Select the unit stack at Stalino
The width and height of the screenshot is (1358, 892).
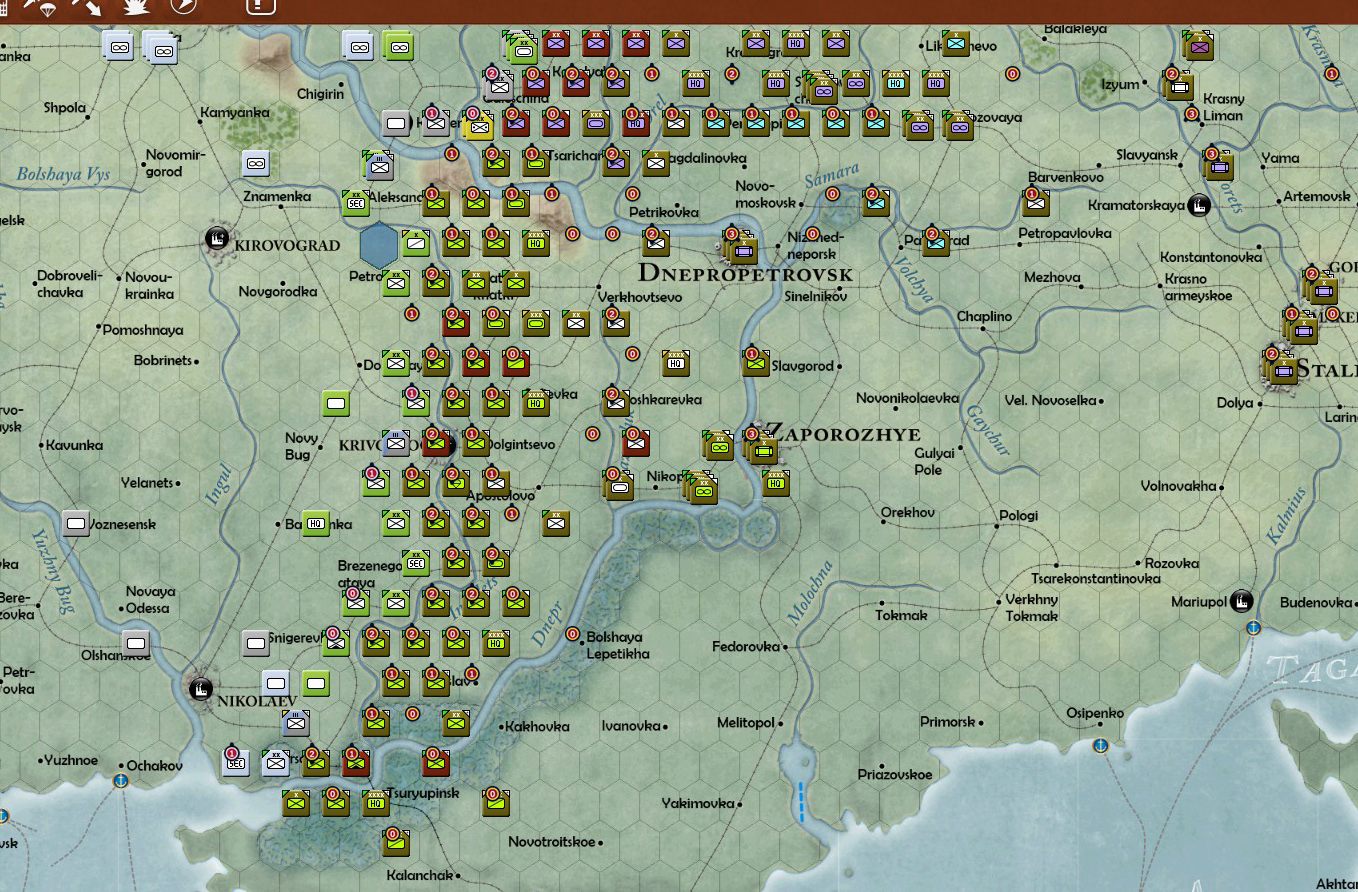[x=1282, y=368]
